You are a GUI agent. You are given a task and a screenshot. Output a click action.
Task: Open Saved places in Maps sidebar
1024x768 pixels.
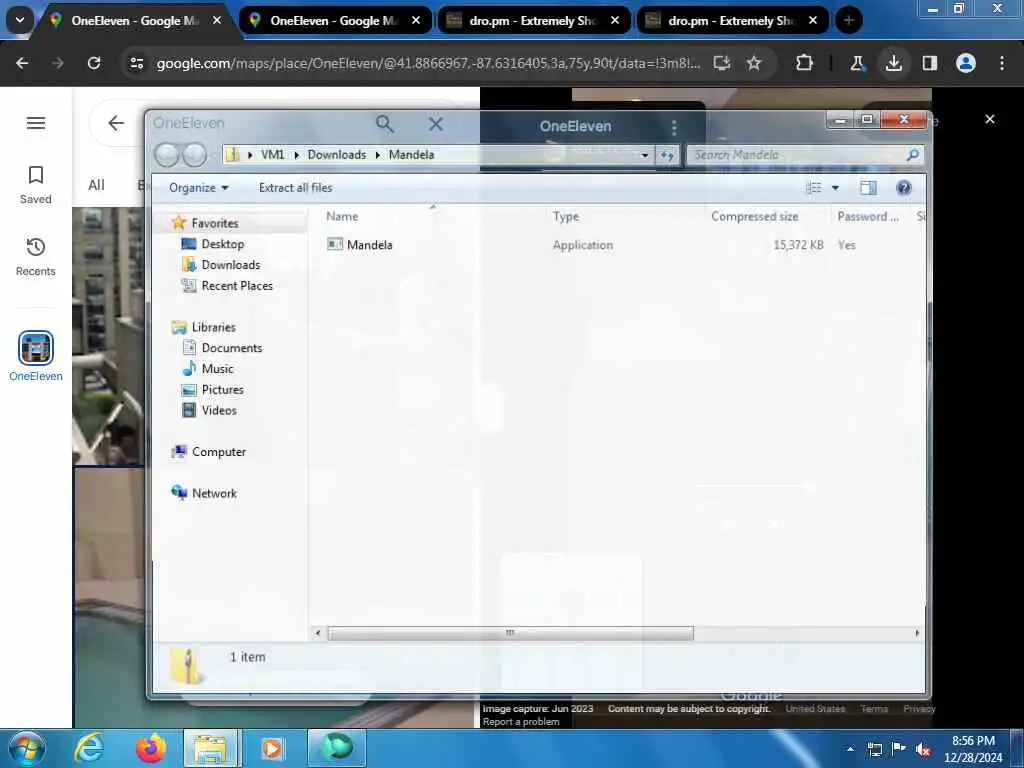point(36,185)
